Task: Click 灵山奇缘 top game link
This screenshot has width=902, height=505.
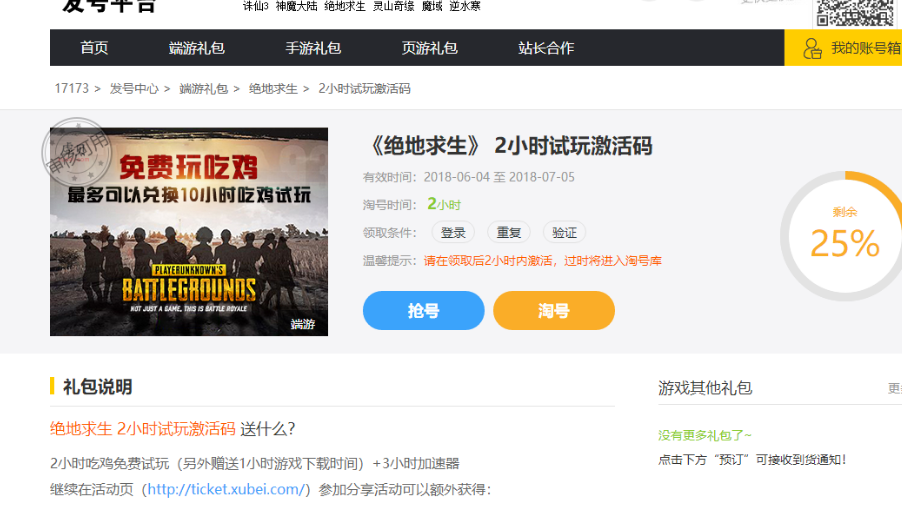Action: click(393, 6)
